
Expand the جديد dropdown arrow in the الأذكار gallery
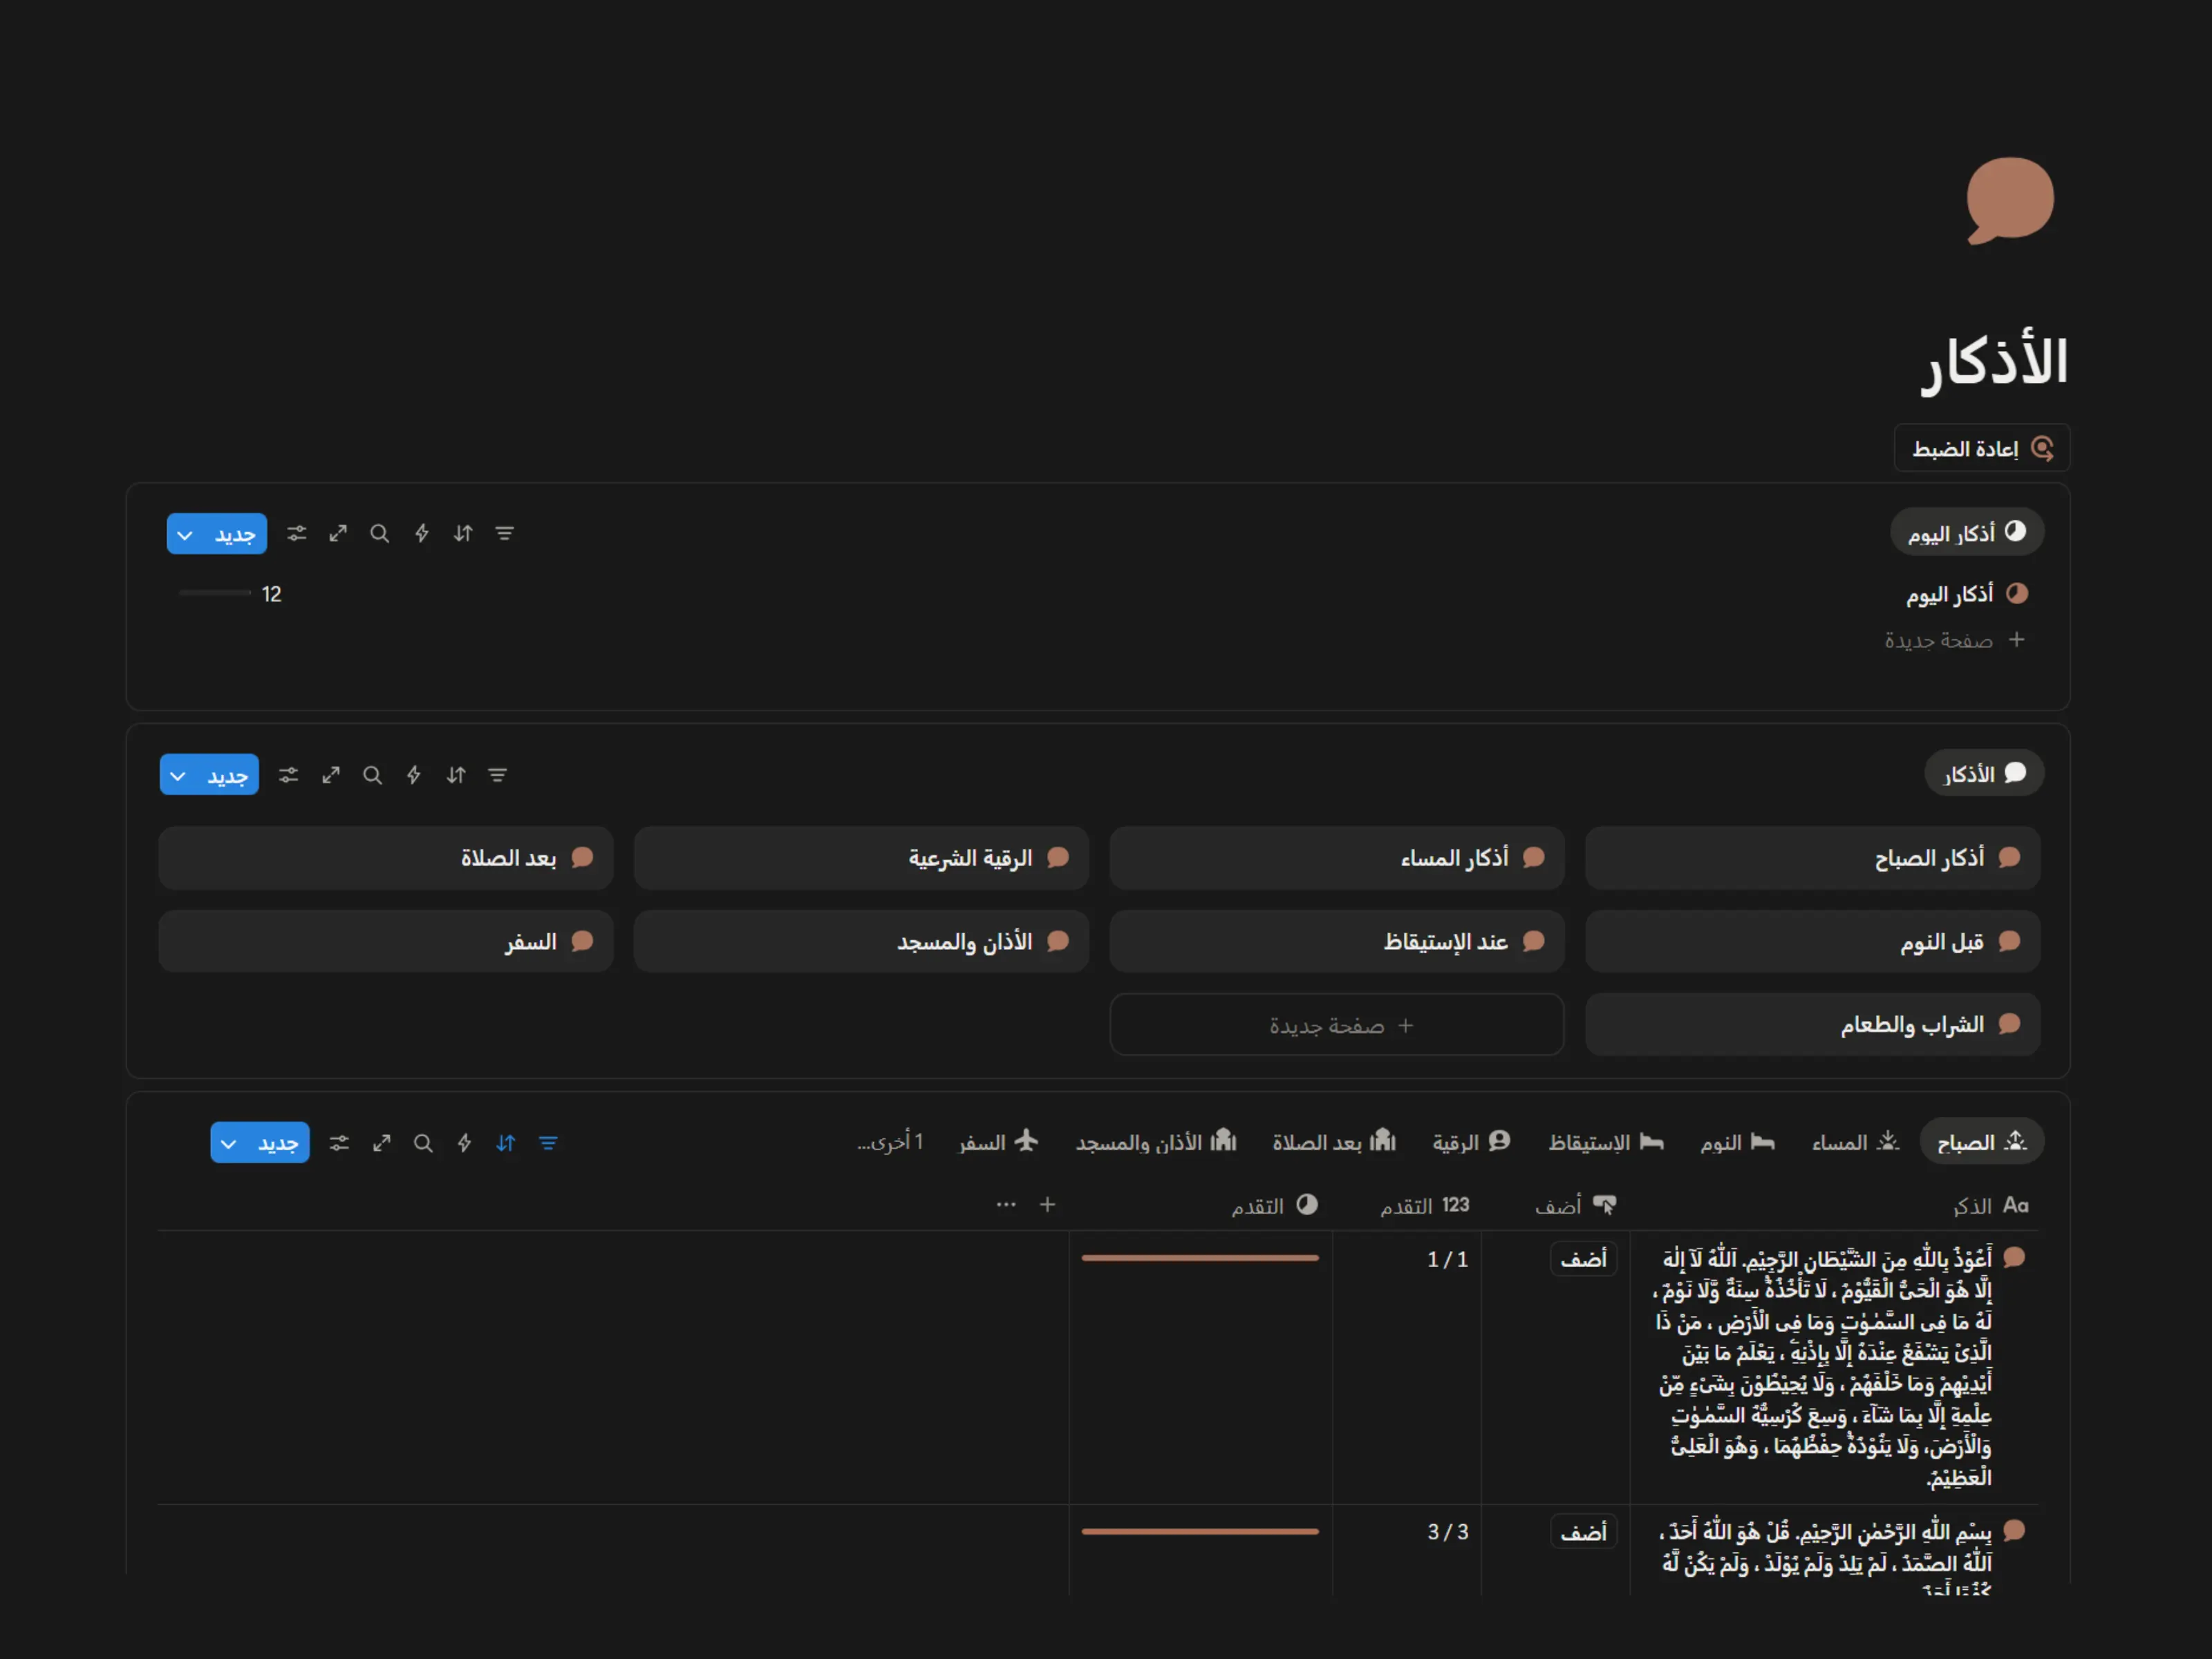(178, 776)
